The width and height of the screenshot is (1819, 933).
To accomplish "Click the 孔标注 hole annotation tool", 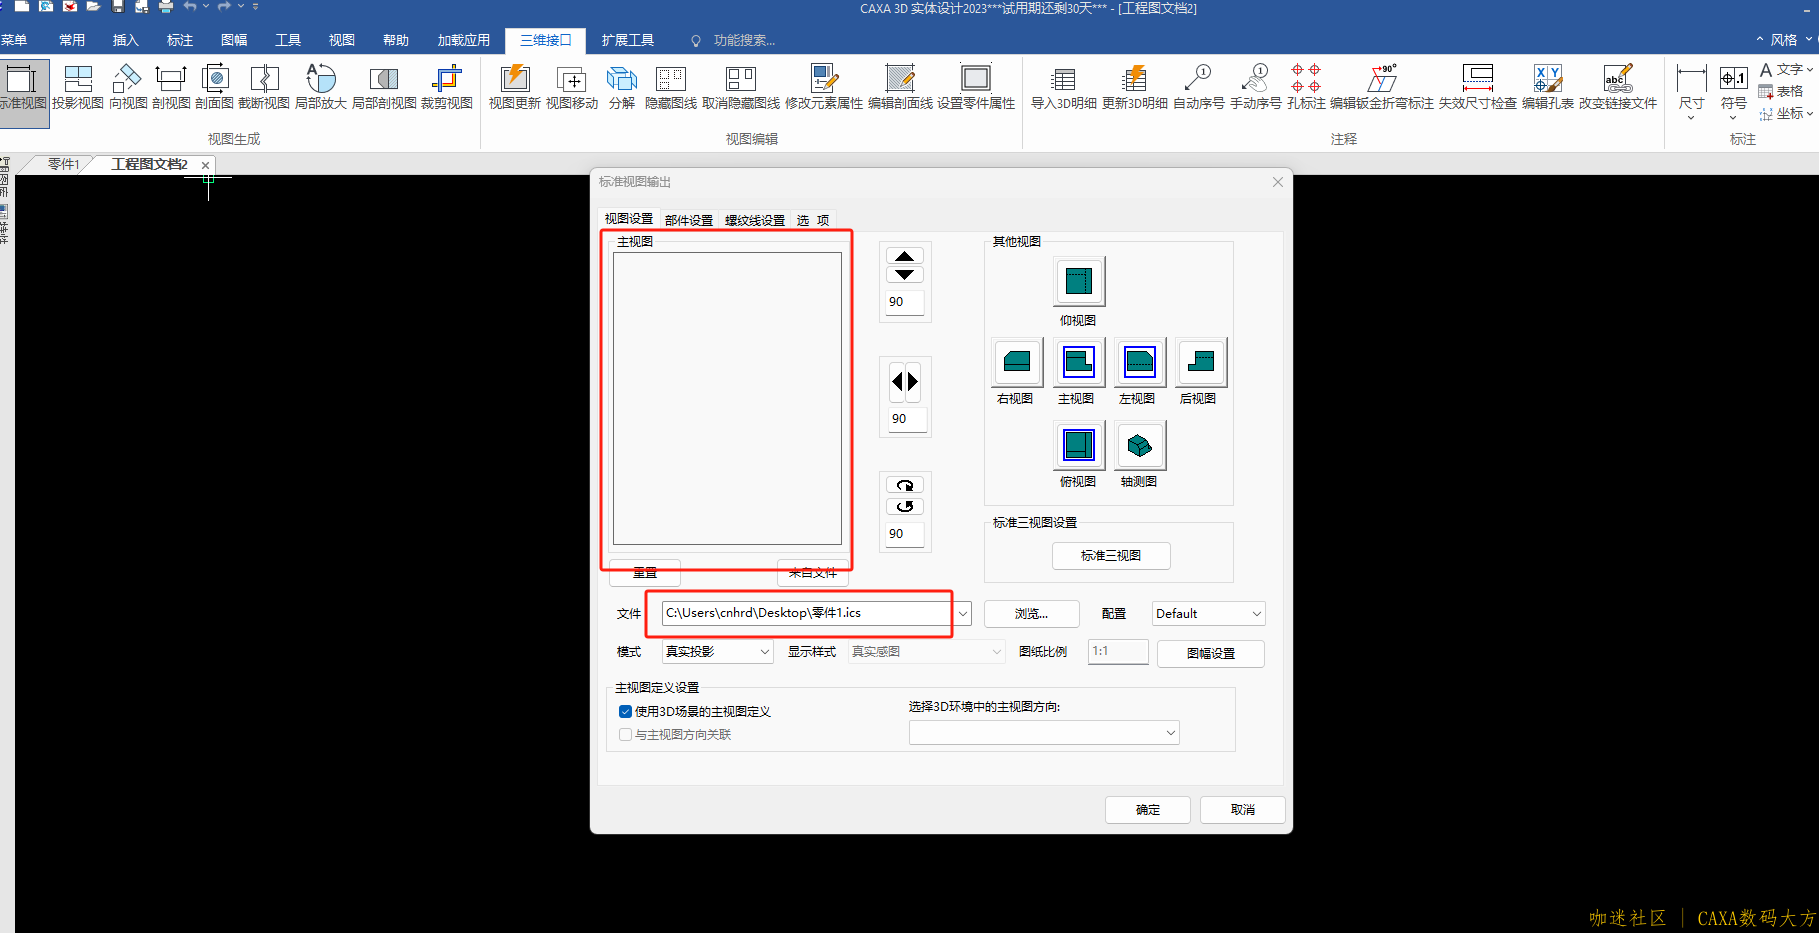I will point(1306,88).
